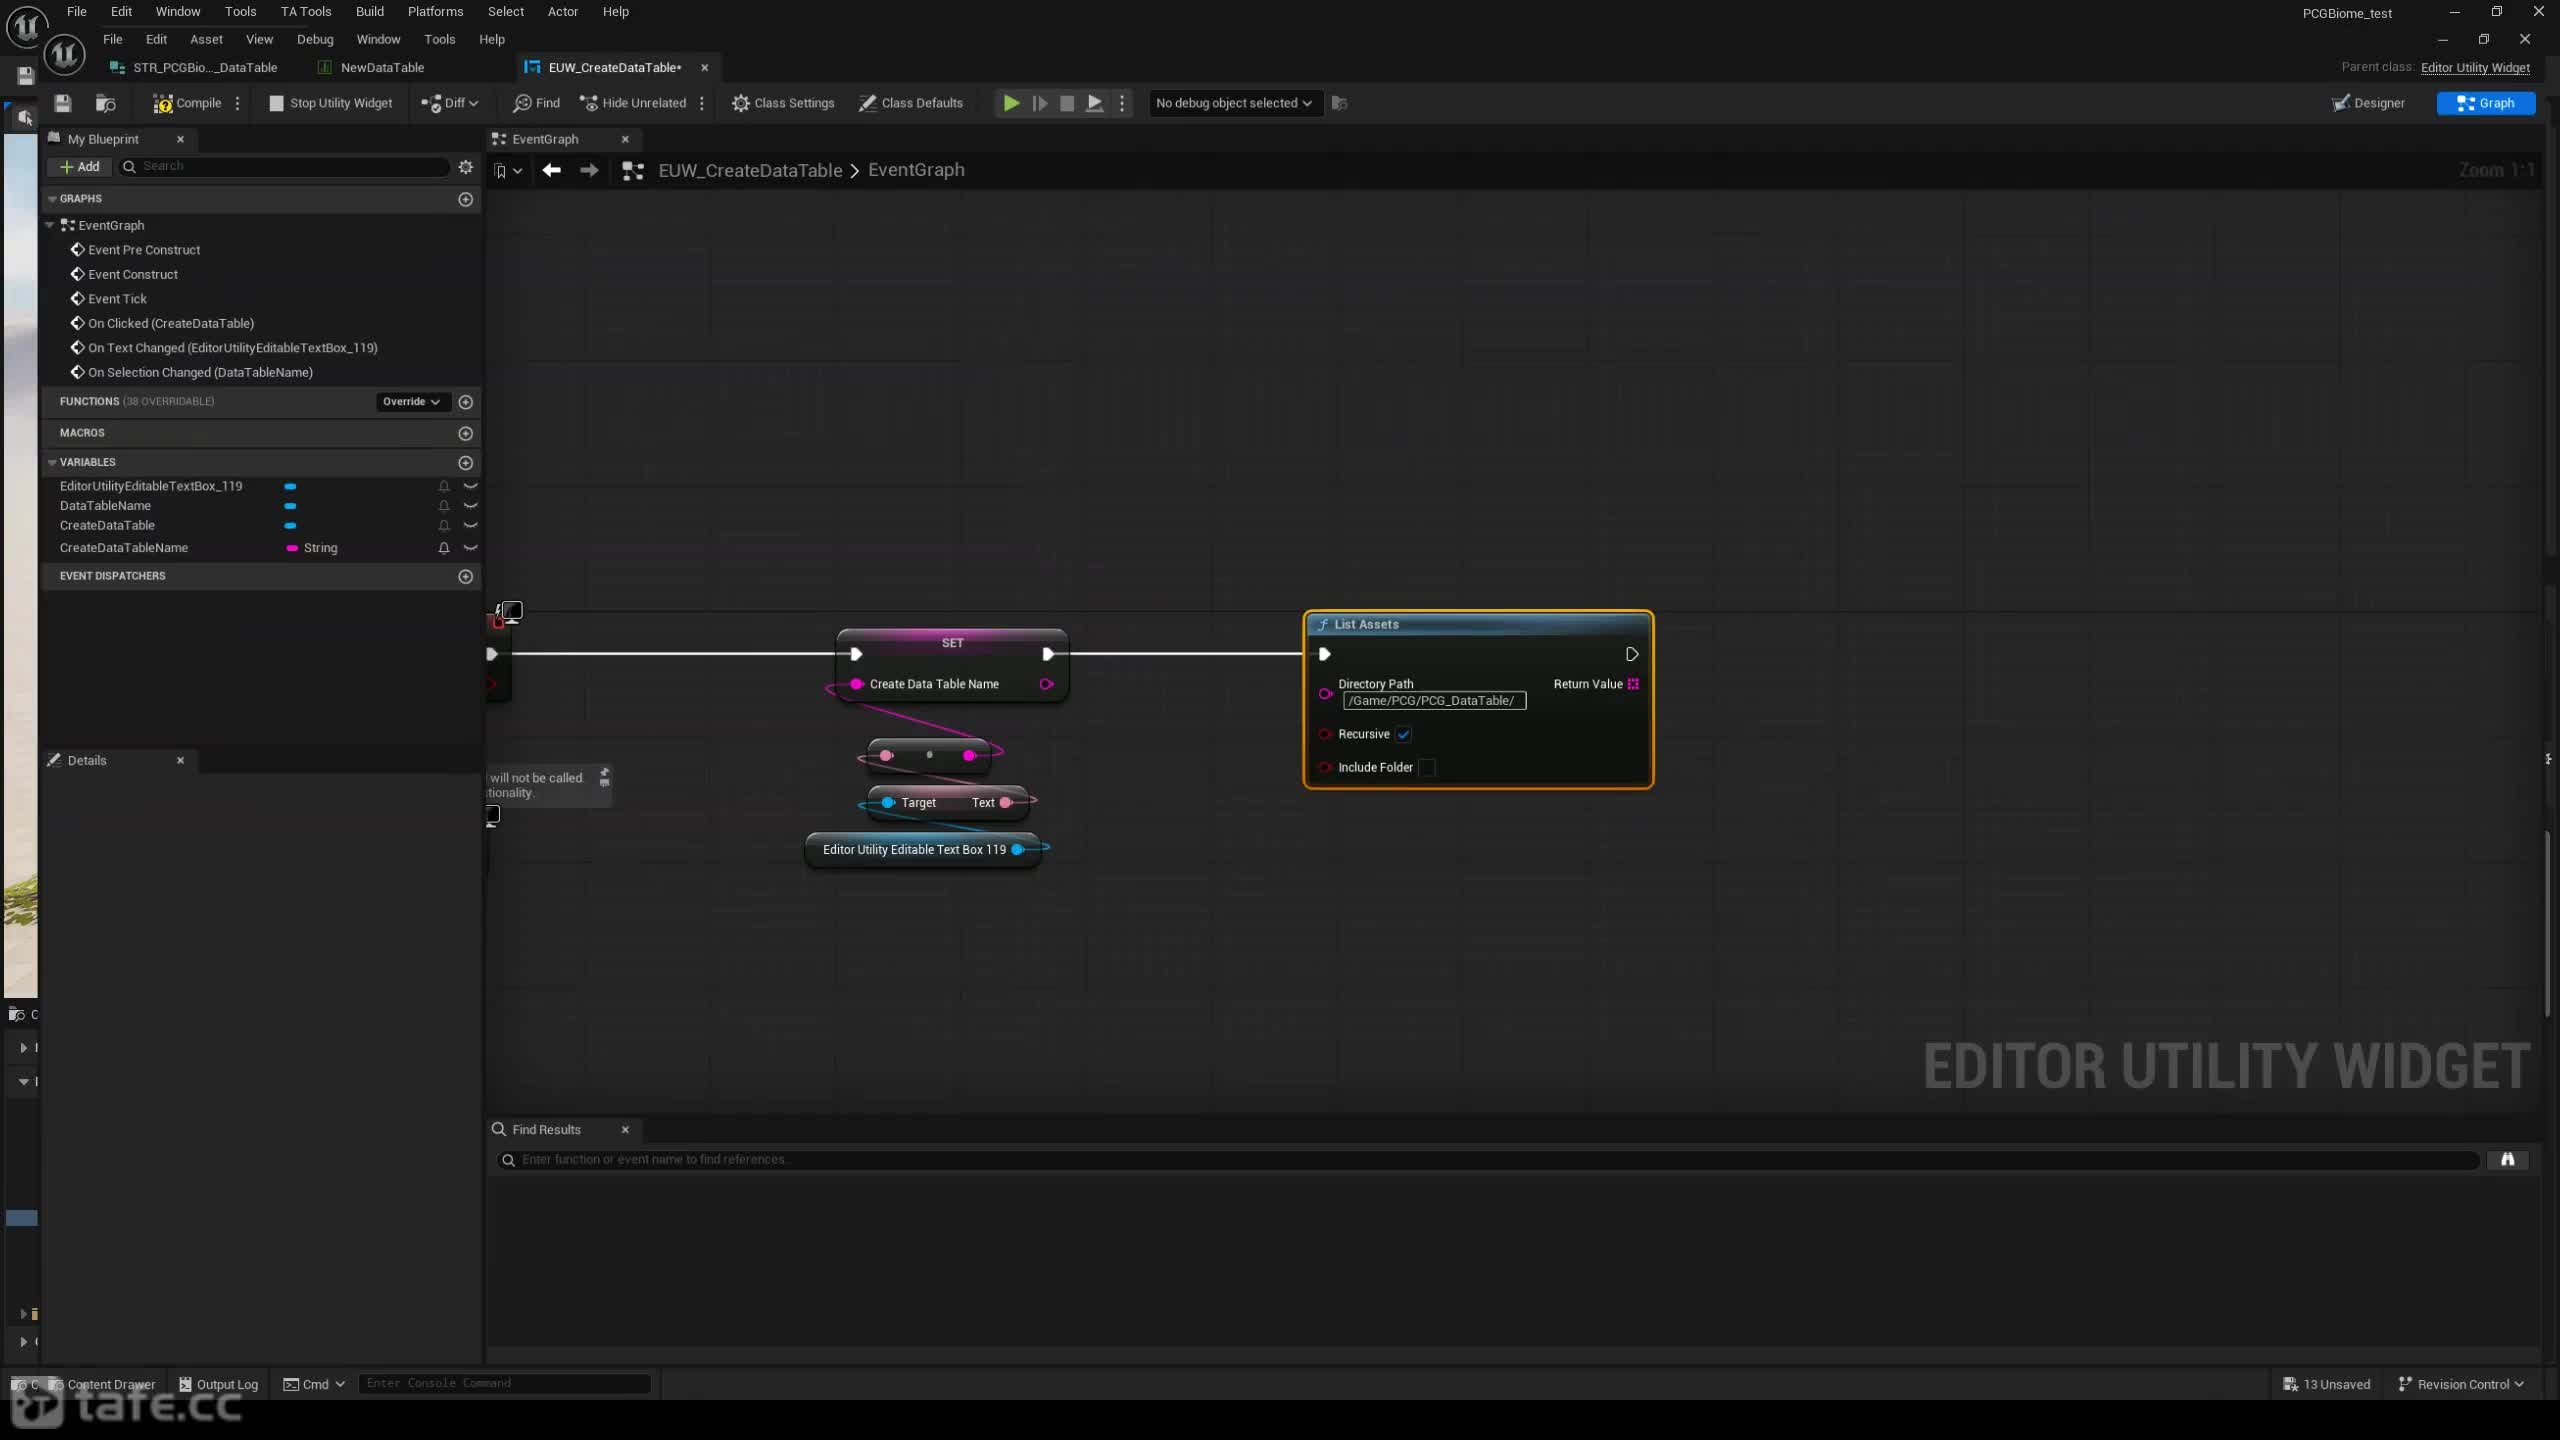The image size is (2560, 1440).
Task: Edit Directory Path field on List Assets
Action: coord(1434,701)
